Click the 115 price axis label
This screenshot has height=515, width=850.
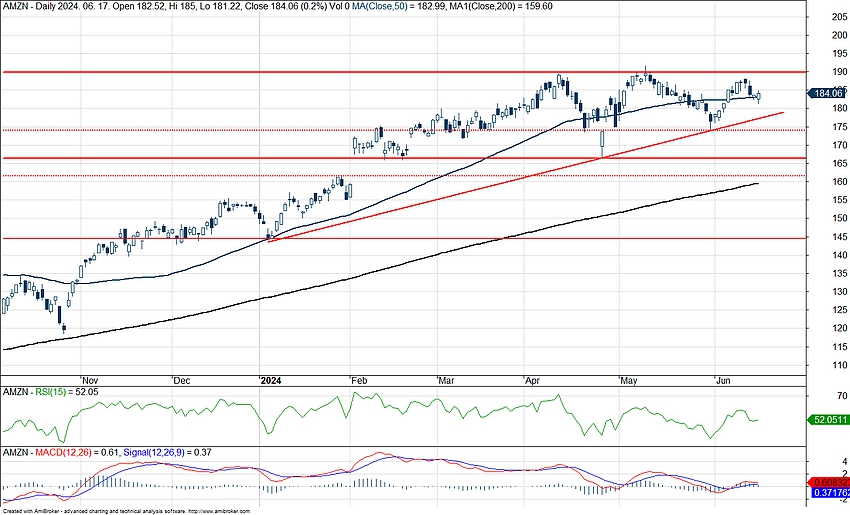pyautogui.click(x=840, y=346)
